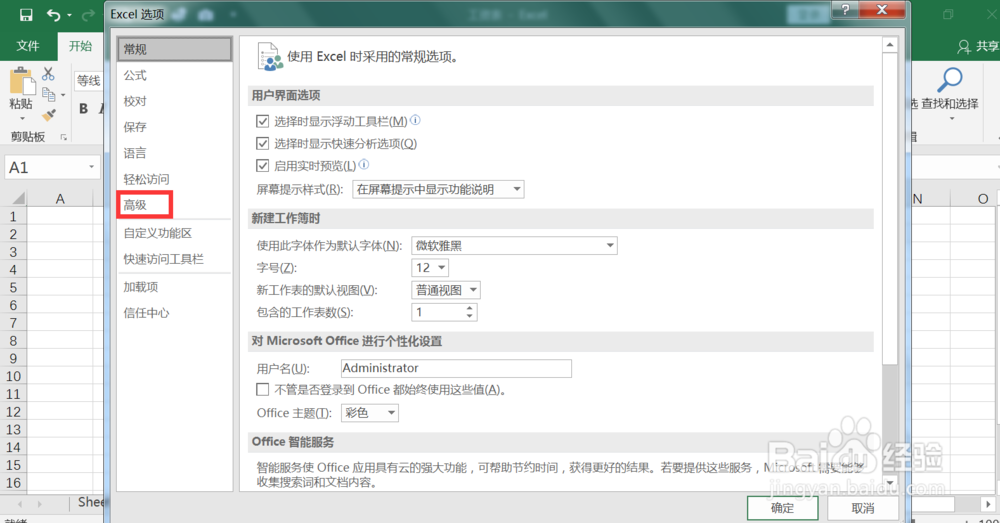
Task: Click the Undo arrow icon
Action: [54, 15]
